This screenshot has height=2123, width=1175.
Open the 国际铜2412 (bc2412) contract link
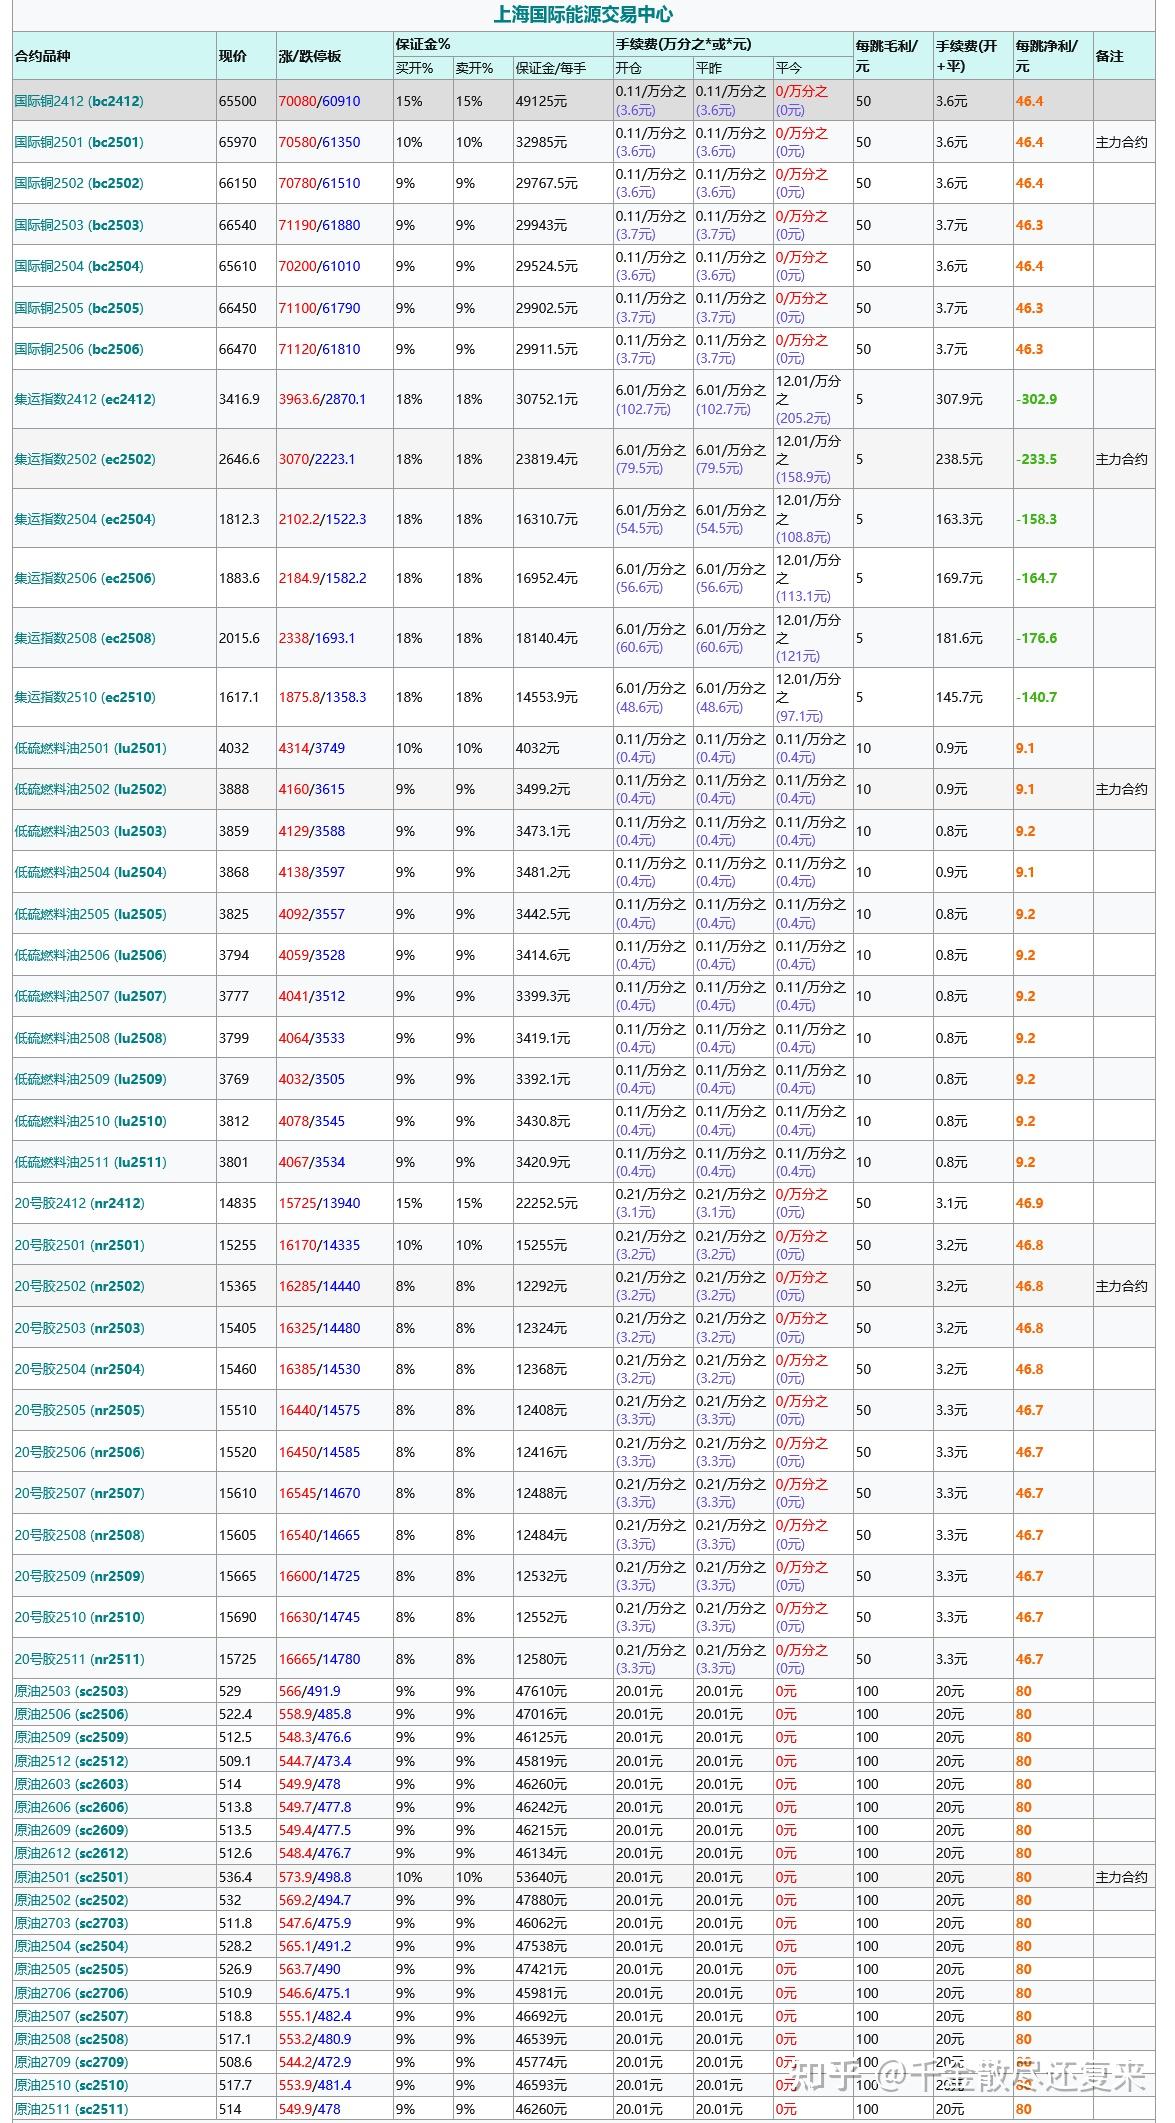pyautogui.click(x=79, y=101)
